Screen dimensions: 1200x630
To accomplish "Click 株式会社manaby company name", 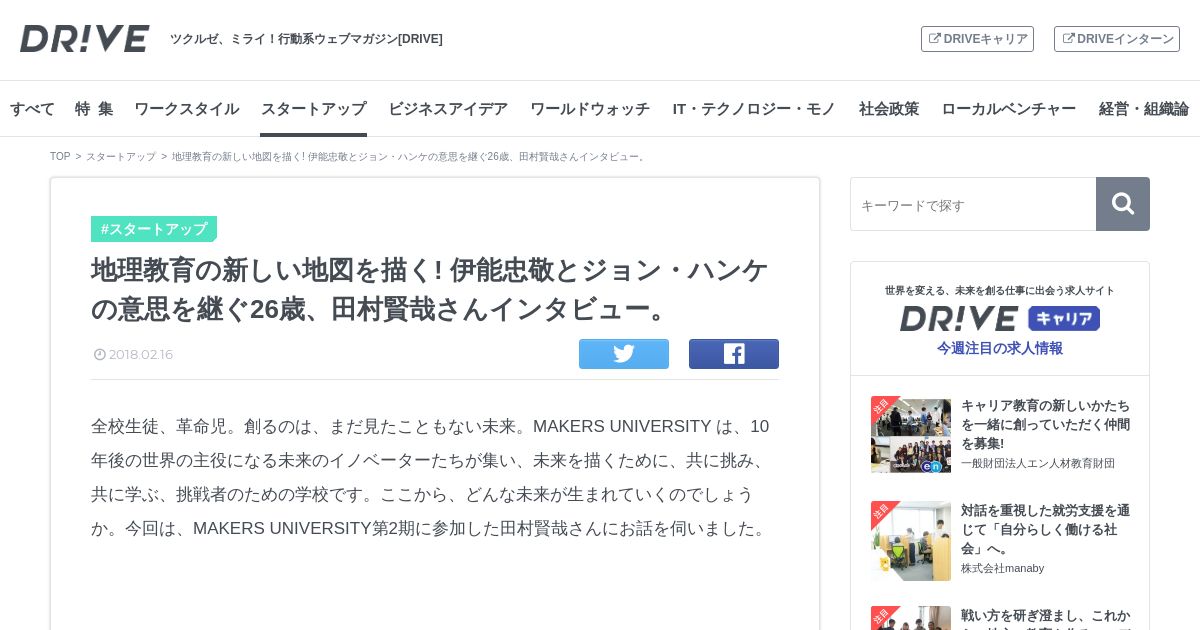I will 1003,568.
